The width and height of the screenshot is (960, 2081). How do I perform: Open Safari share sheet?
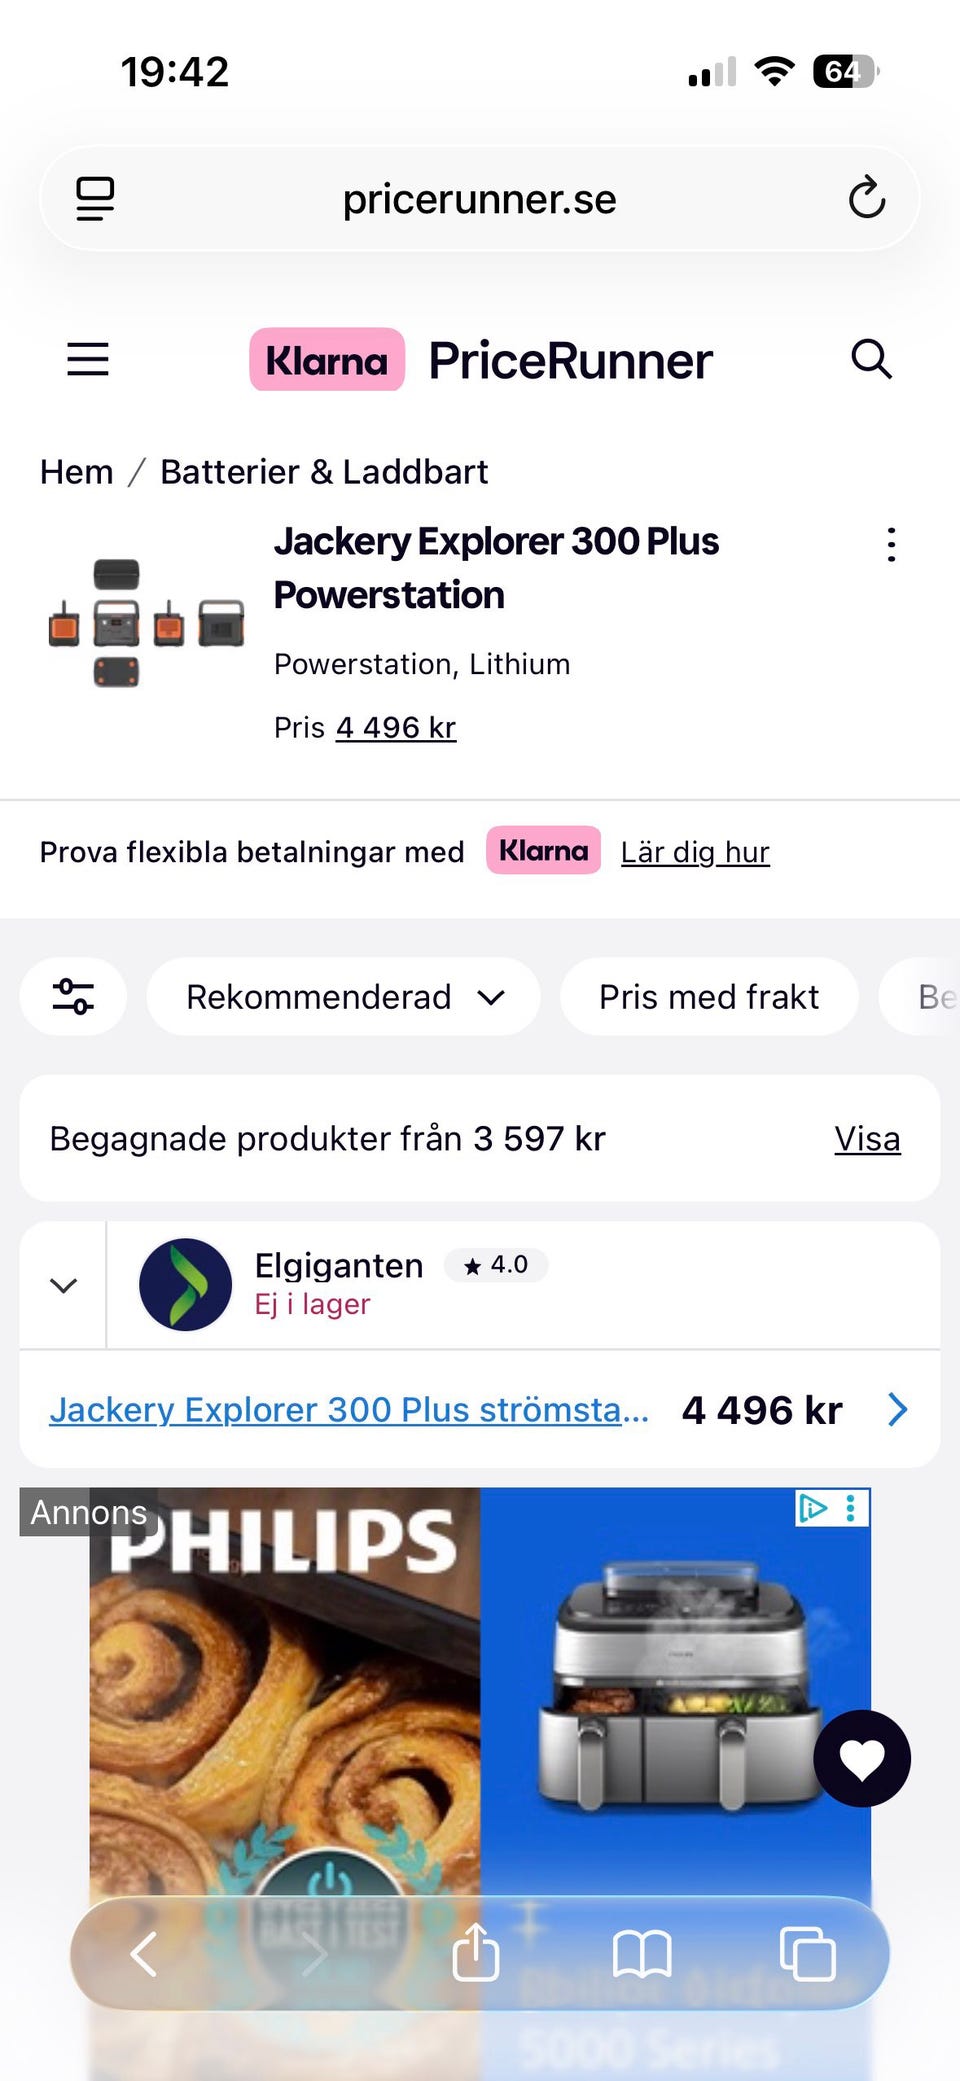pyautogui.click(x=476, y=1952)
